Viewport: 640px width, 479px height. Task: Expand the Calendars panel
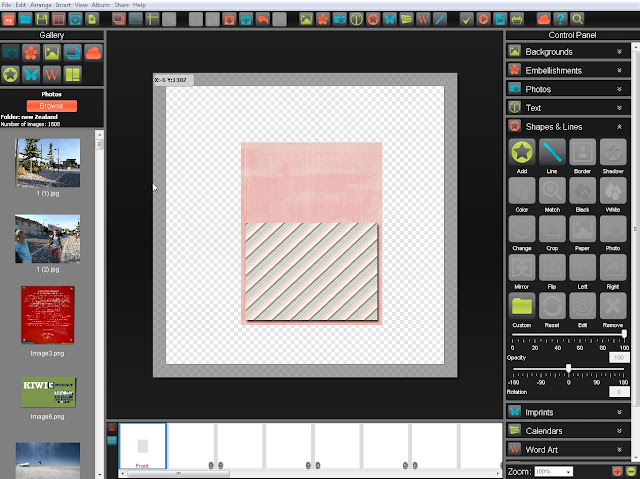click(x=569, y=431)
